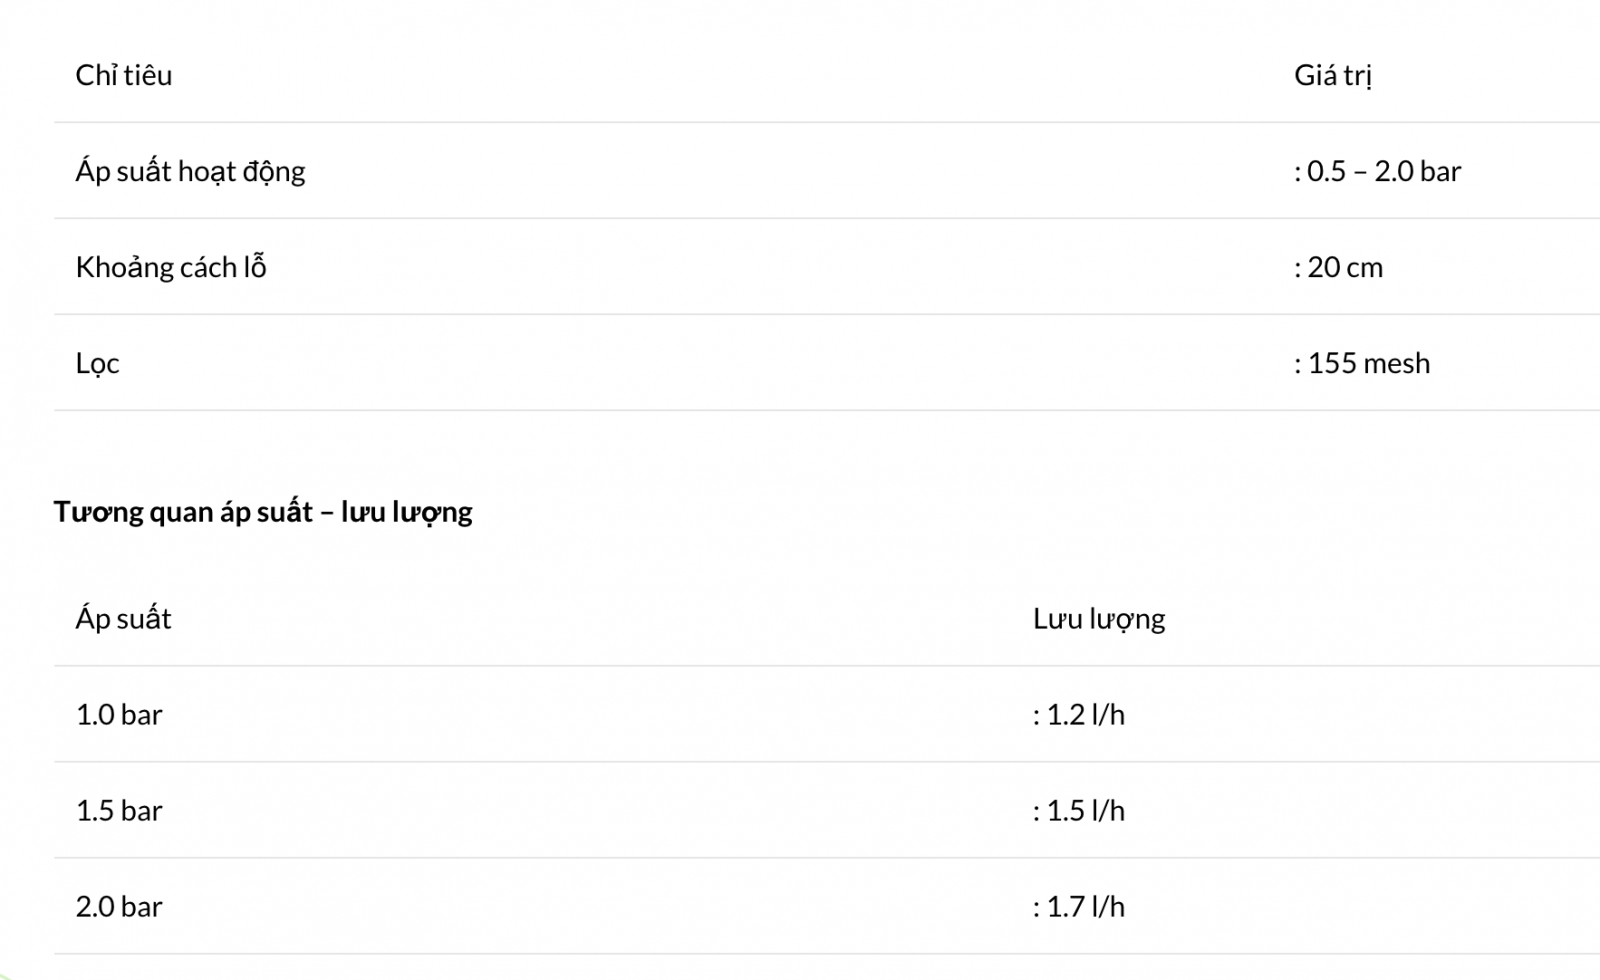Click the ': 155 mesh' filter value
Image resolution: width=1600 pixels, height=980 pixels.
1362,363
